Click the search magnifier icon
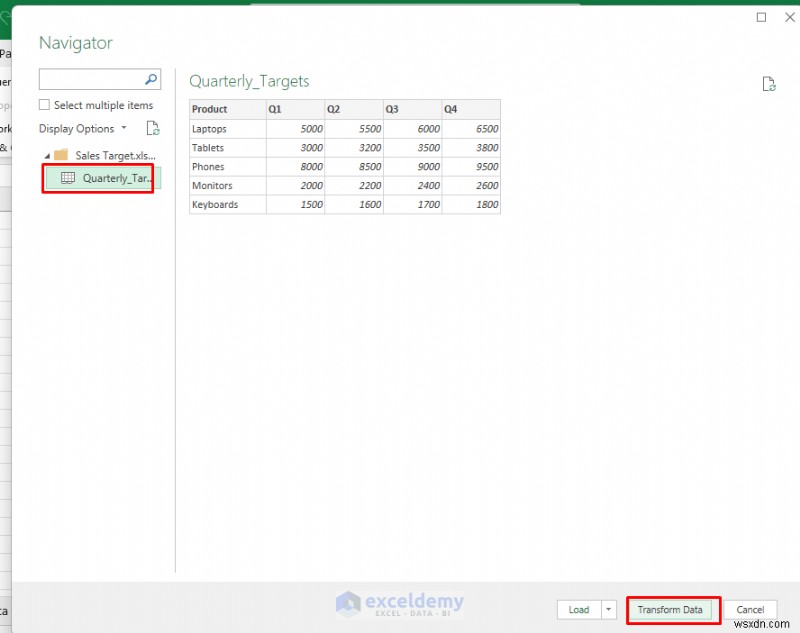 pos(151,79)
